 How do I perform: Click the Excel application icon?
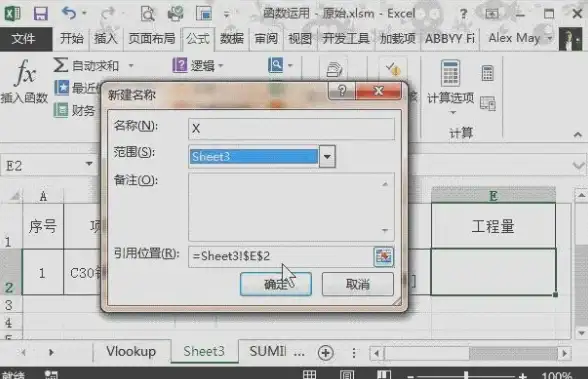(x=12, y=14)
